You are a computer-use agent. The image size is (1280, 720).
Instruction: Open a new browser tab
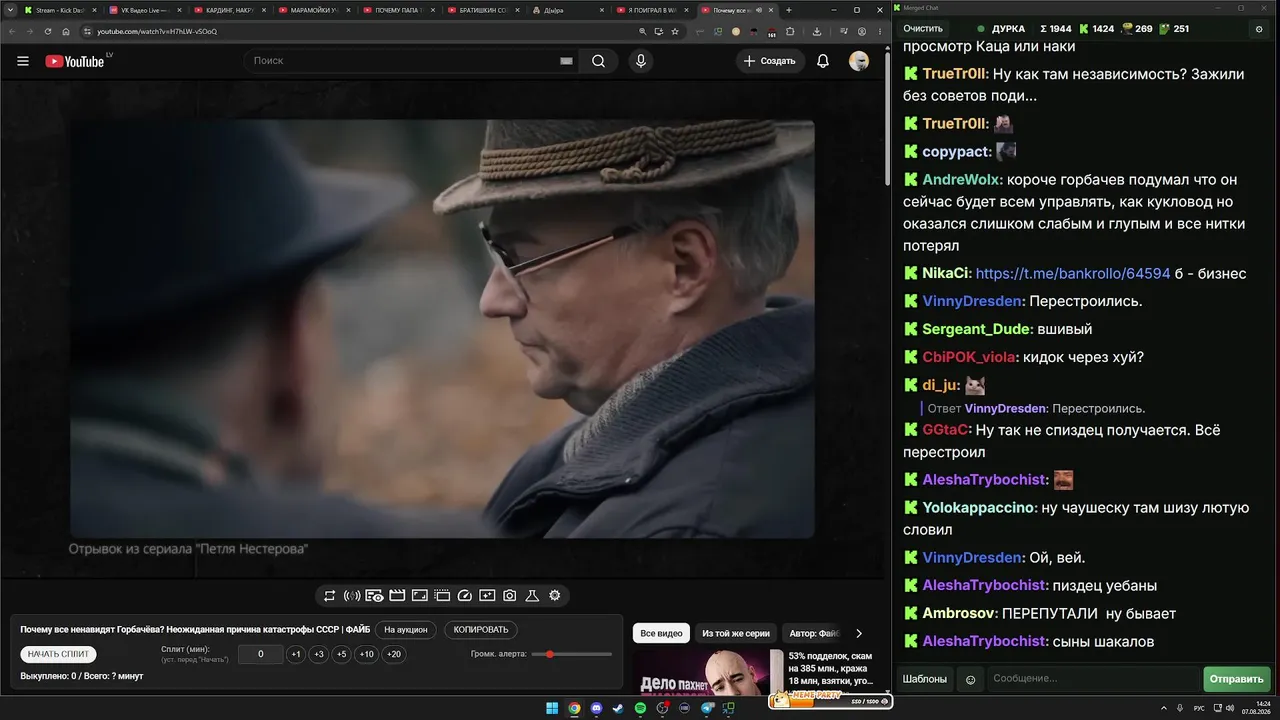point(789,10)
